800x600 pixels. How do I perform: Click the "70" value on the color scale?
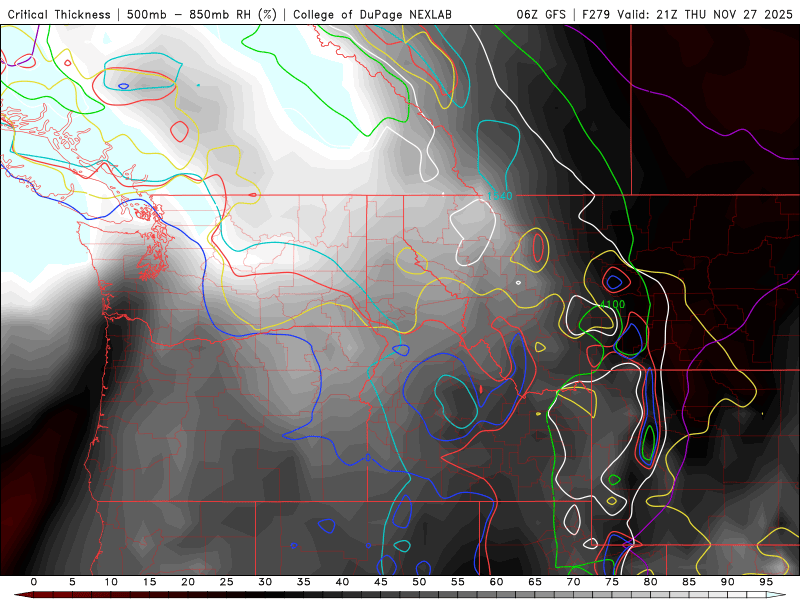(573, 582)
